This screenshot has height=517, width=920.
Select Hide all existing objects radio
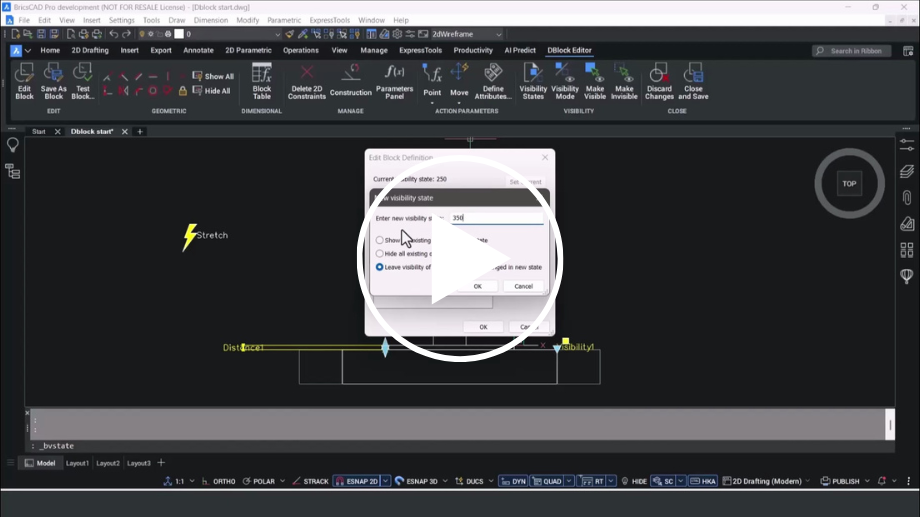tap(380, 254)
